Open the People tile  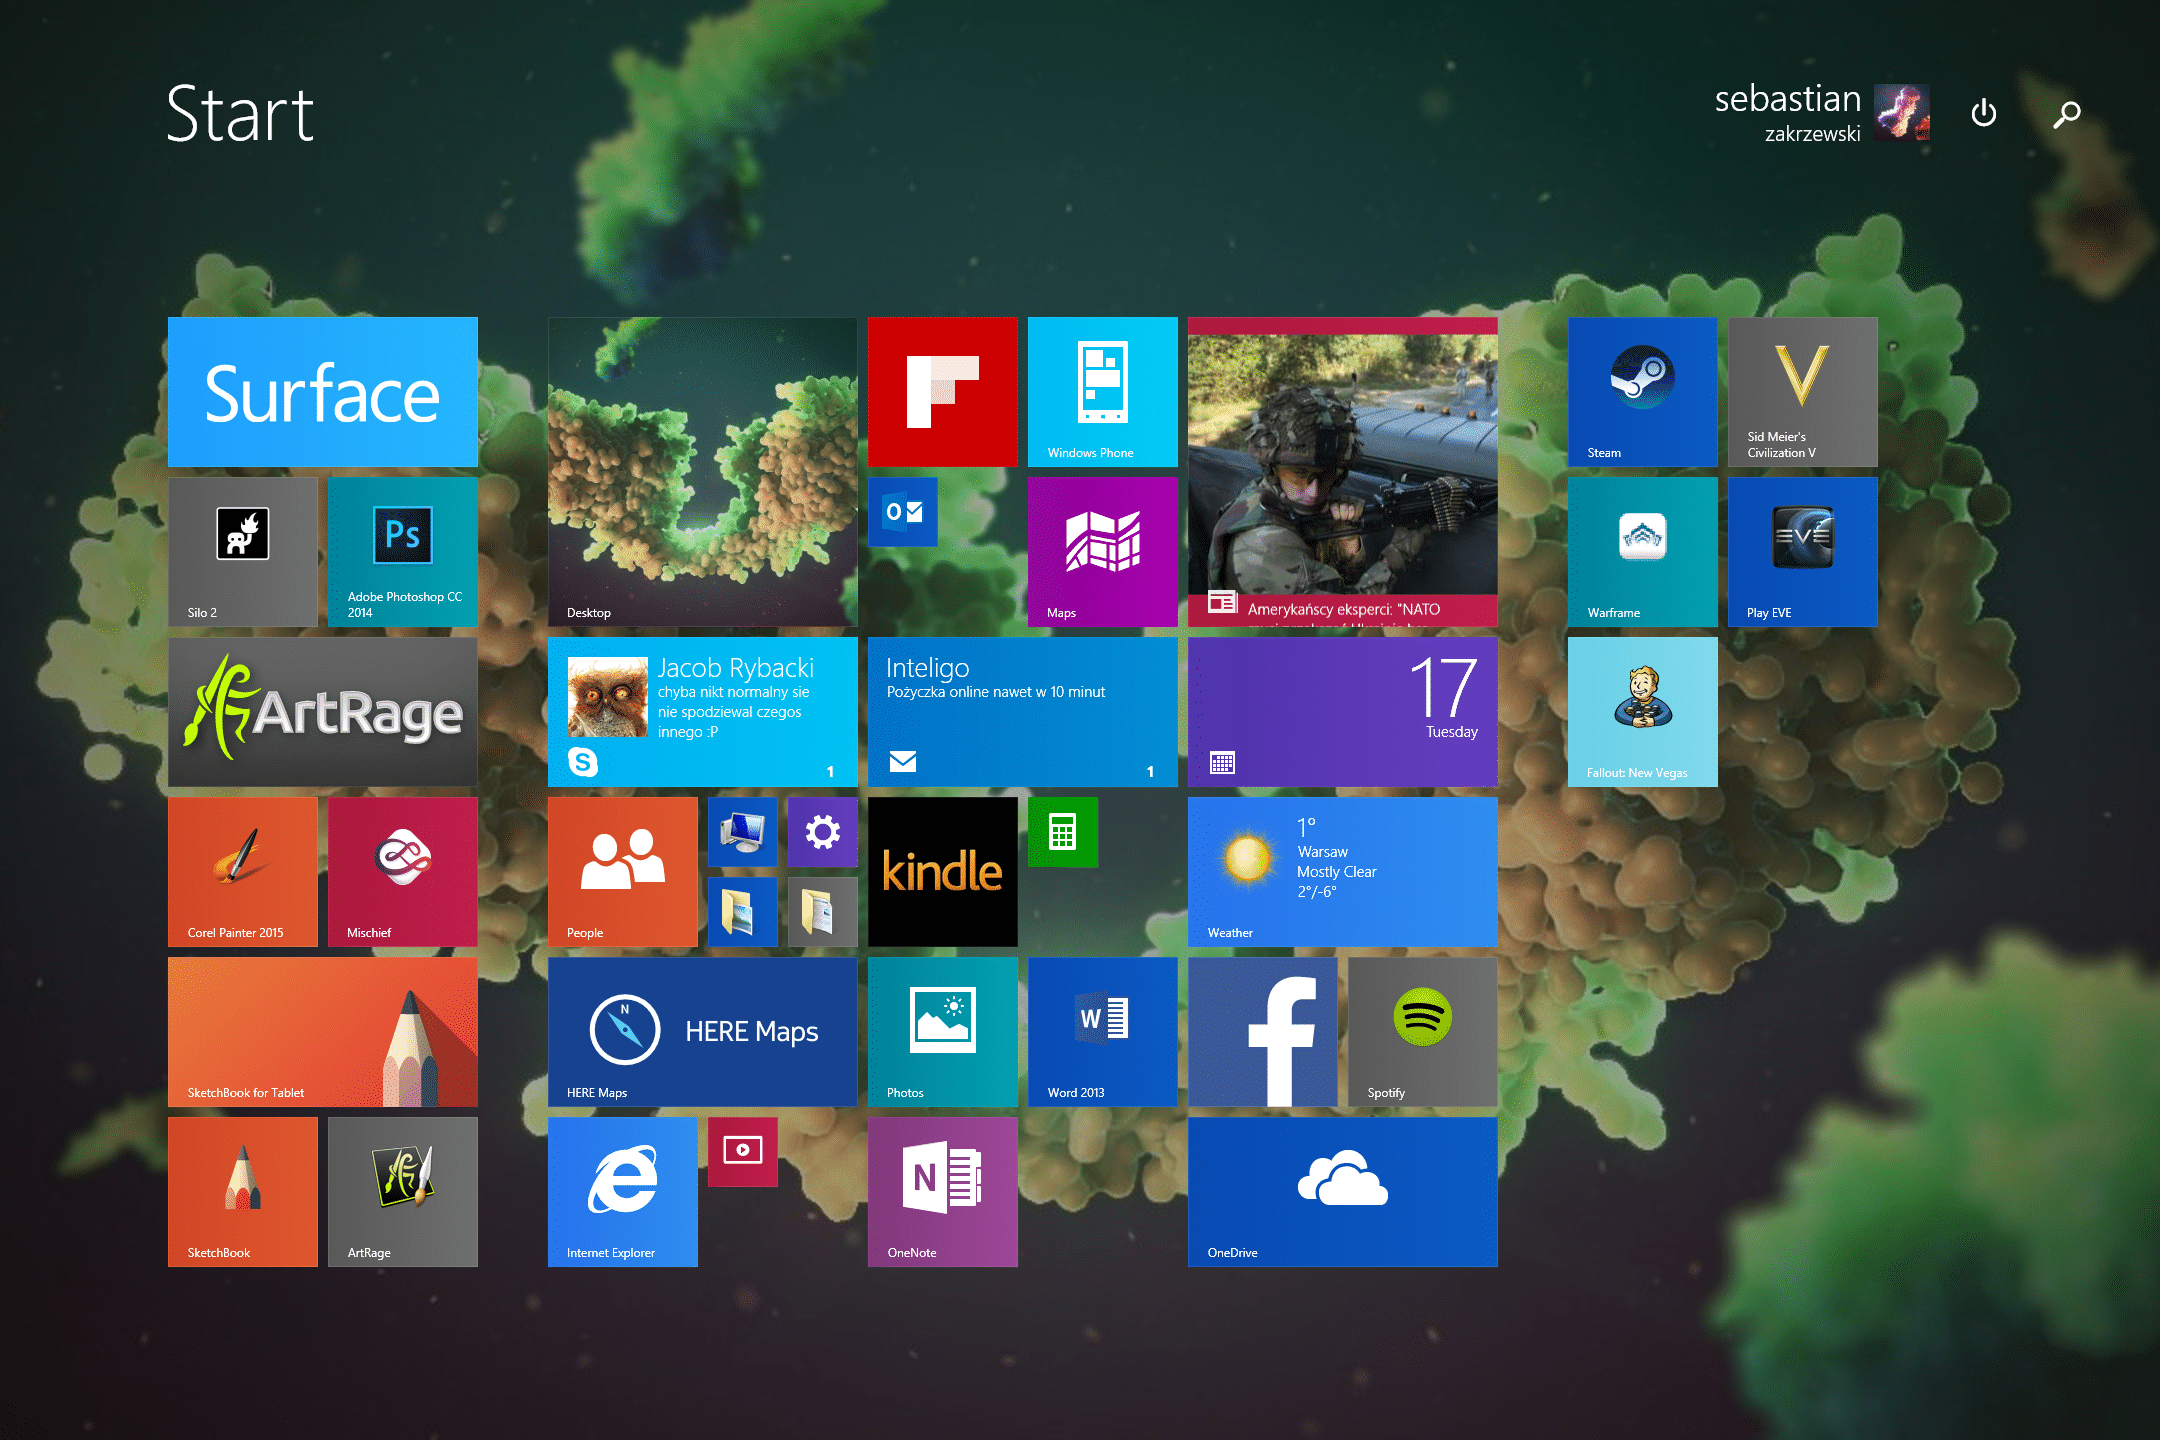623,872
